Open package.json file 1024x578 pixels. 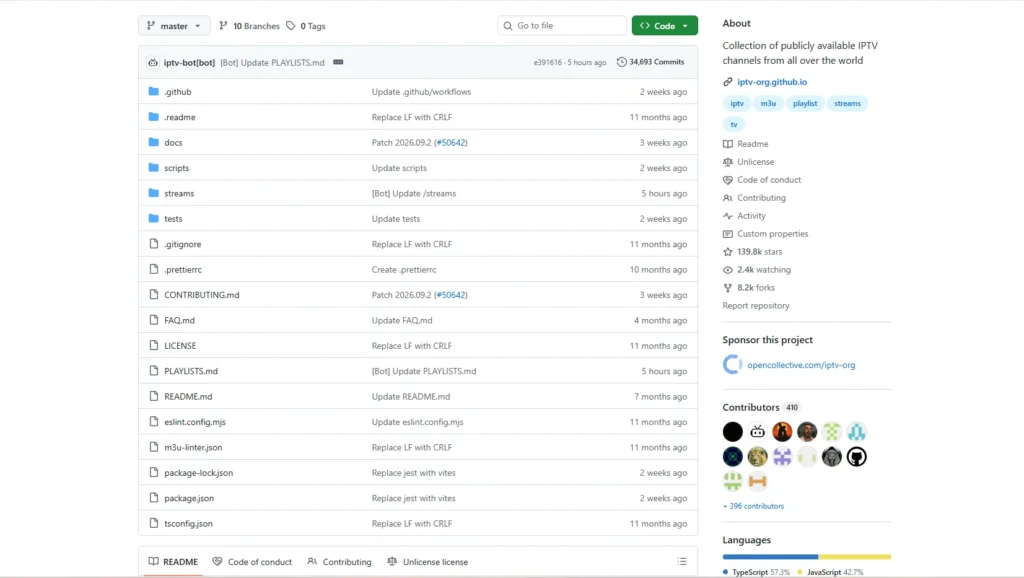point(189,498)
